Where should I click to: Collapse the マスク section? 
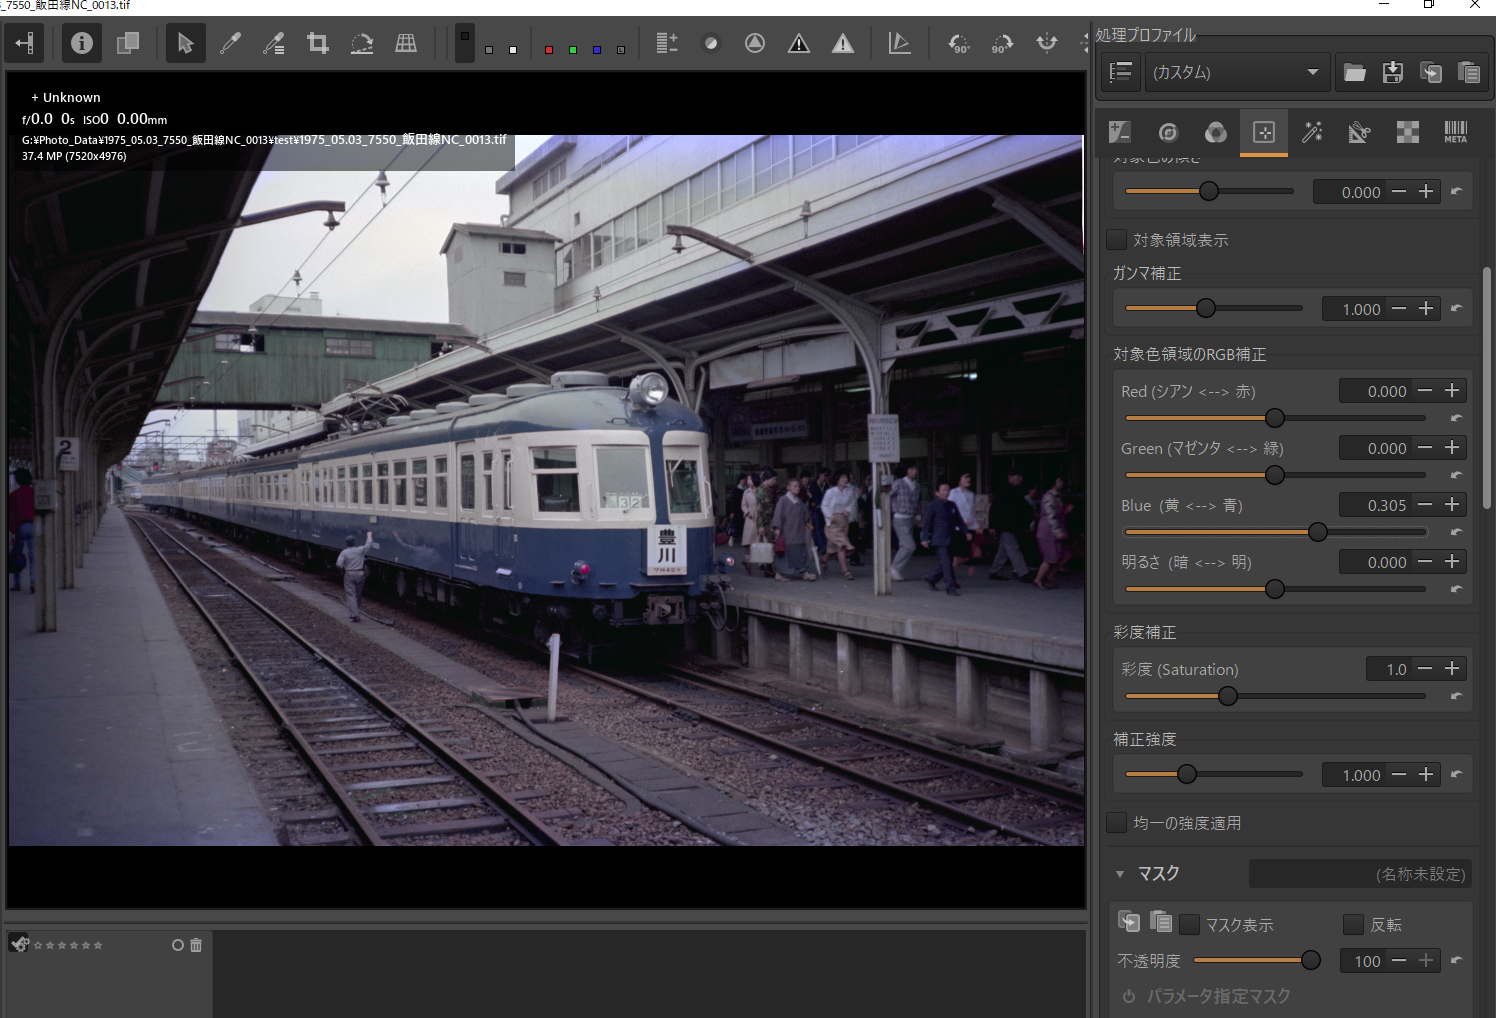tap(1120, 874)
